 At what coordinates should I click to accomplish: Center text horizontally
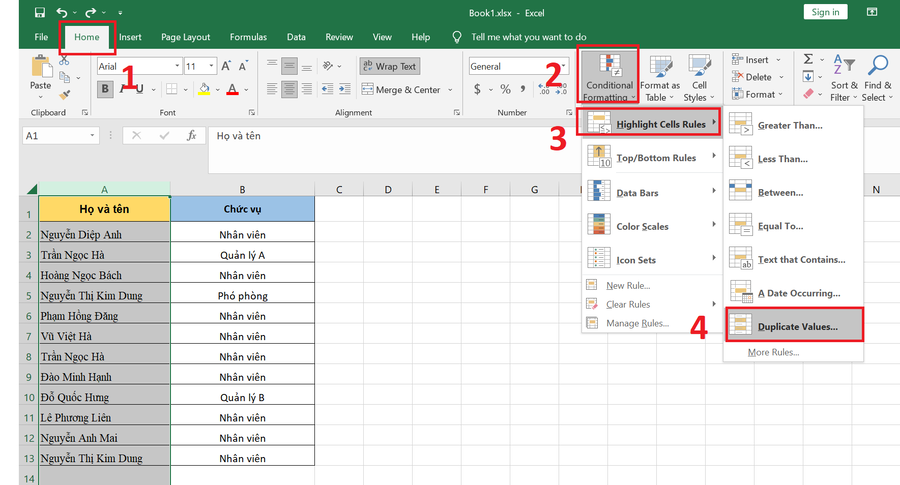point(289,89)
